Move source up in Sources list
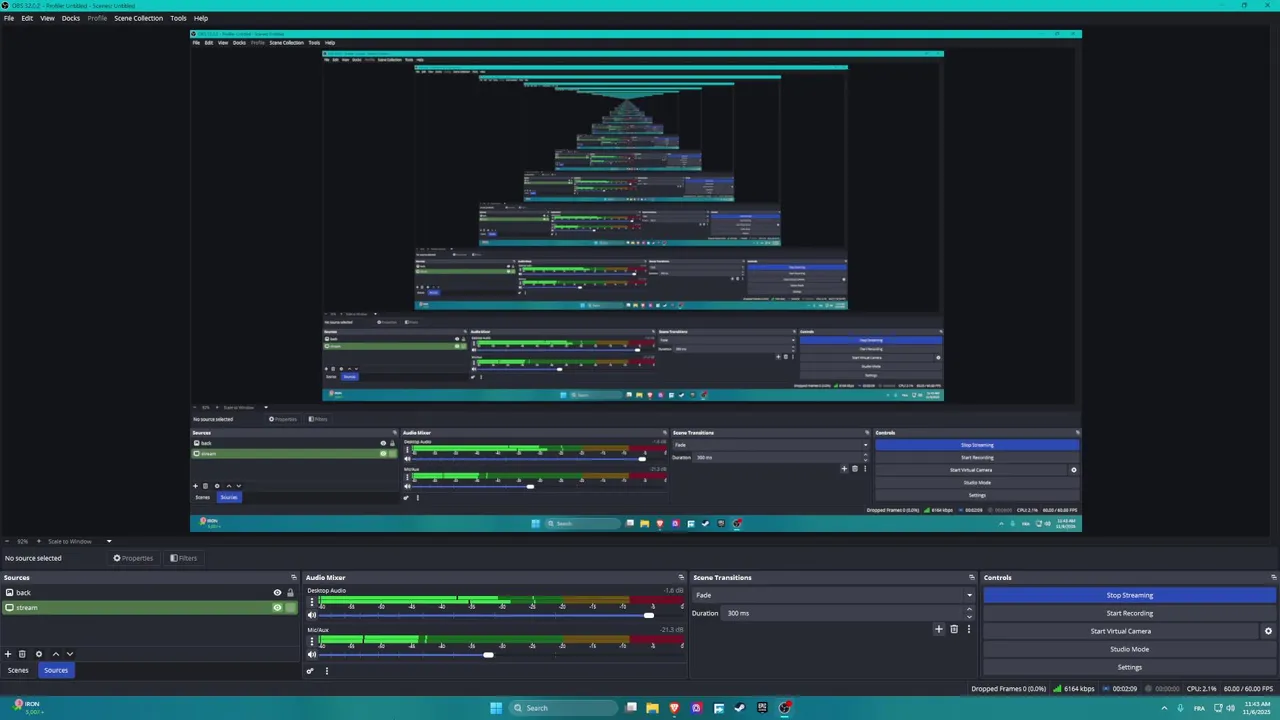The width and height of the screenshot is (1280, 720). click(x=55, y=654)
